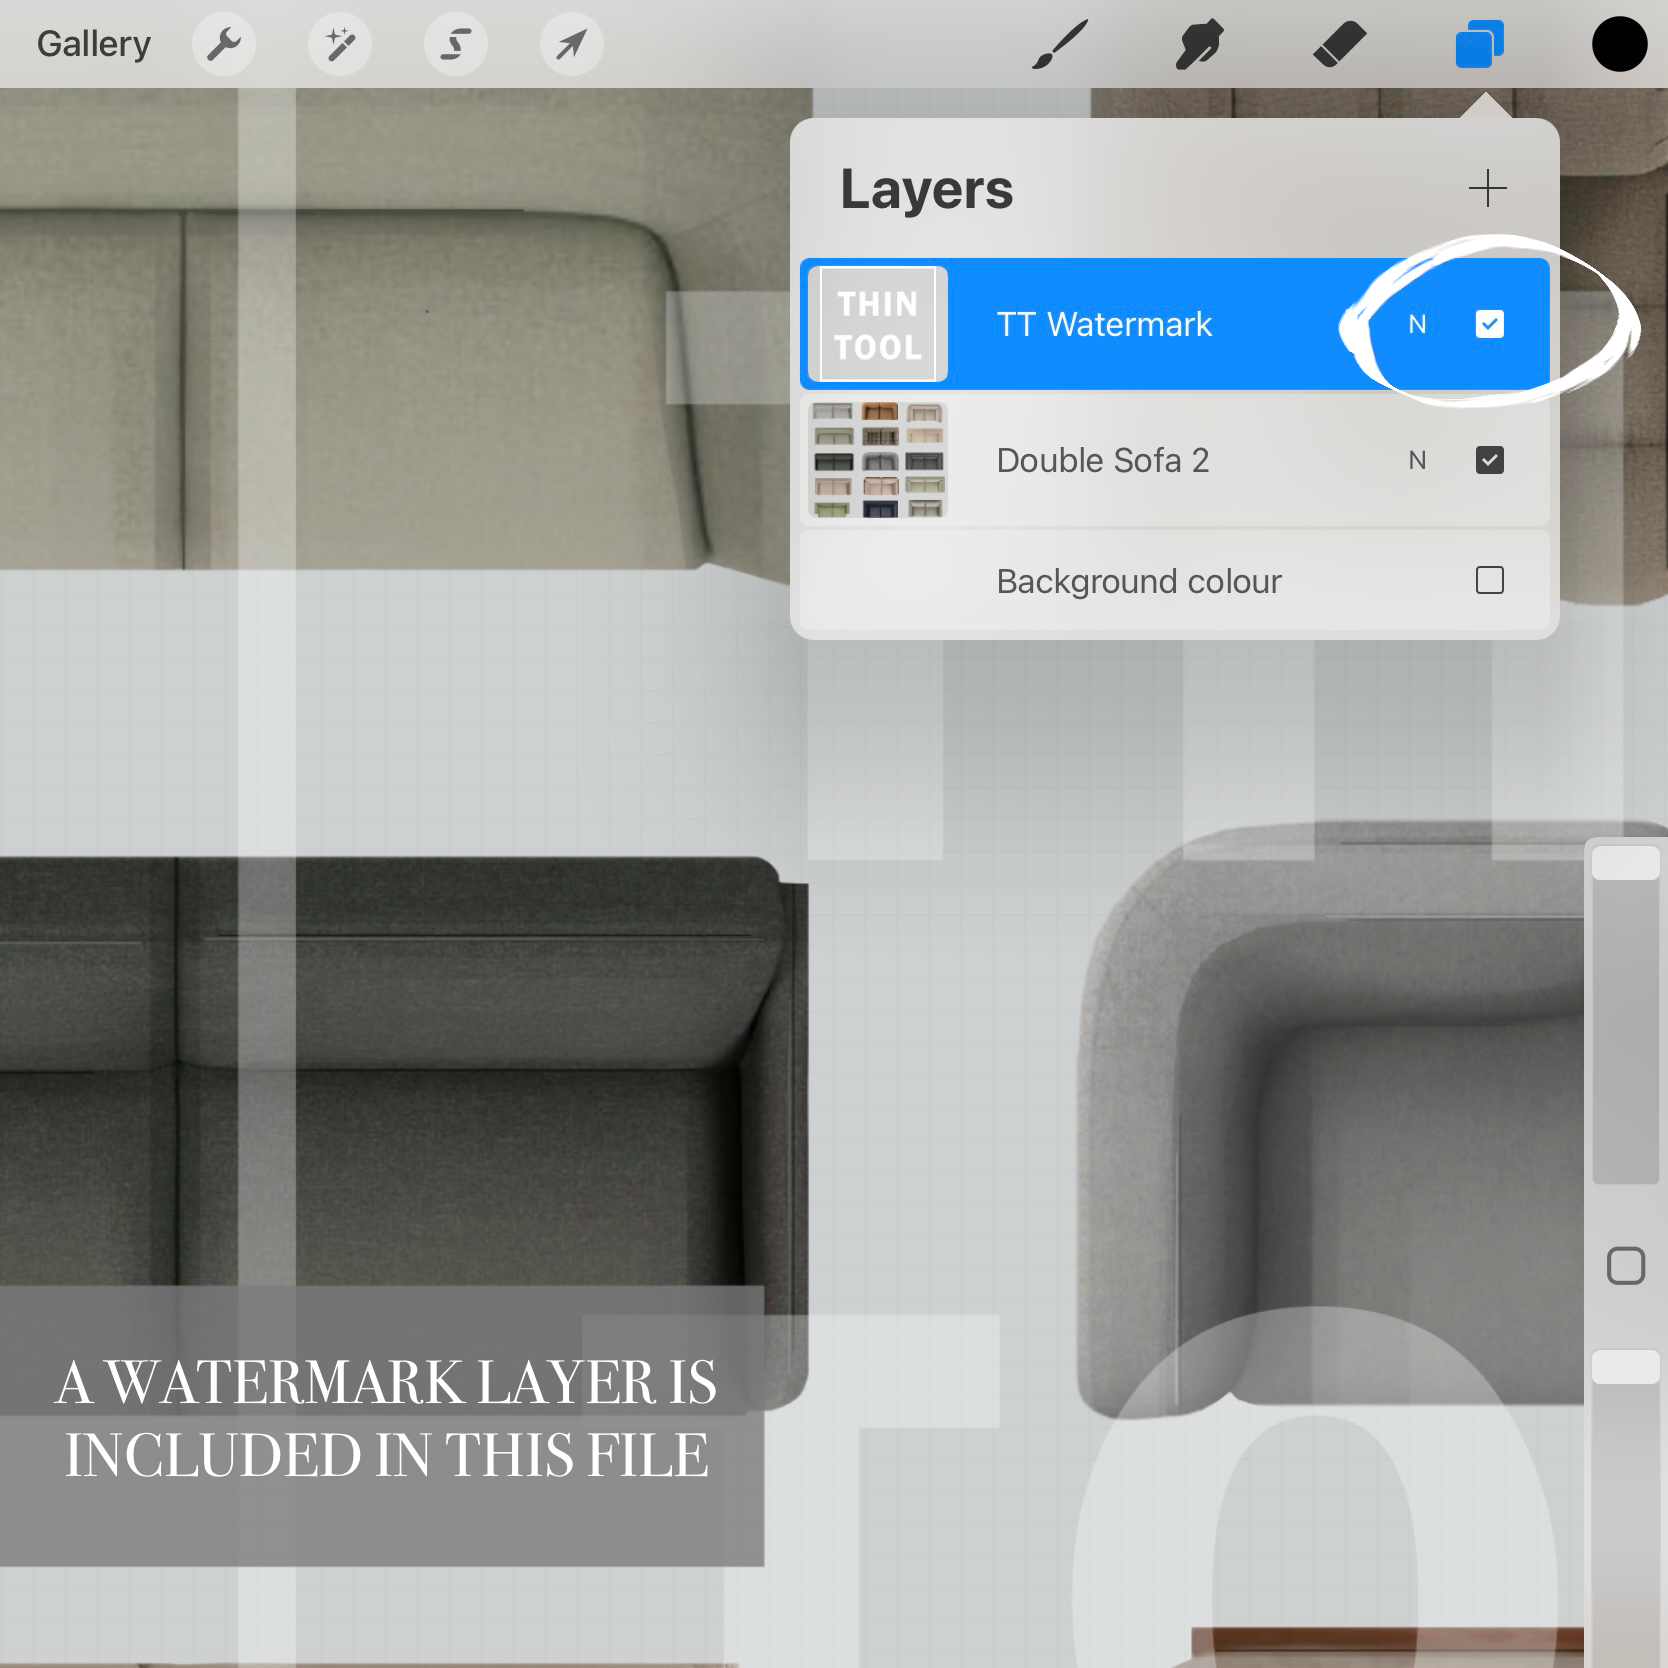Screen dimensions: 1668x1668
Task: Activate the Selection S-shaped tool
Action: [456, 44]
